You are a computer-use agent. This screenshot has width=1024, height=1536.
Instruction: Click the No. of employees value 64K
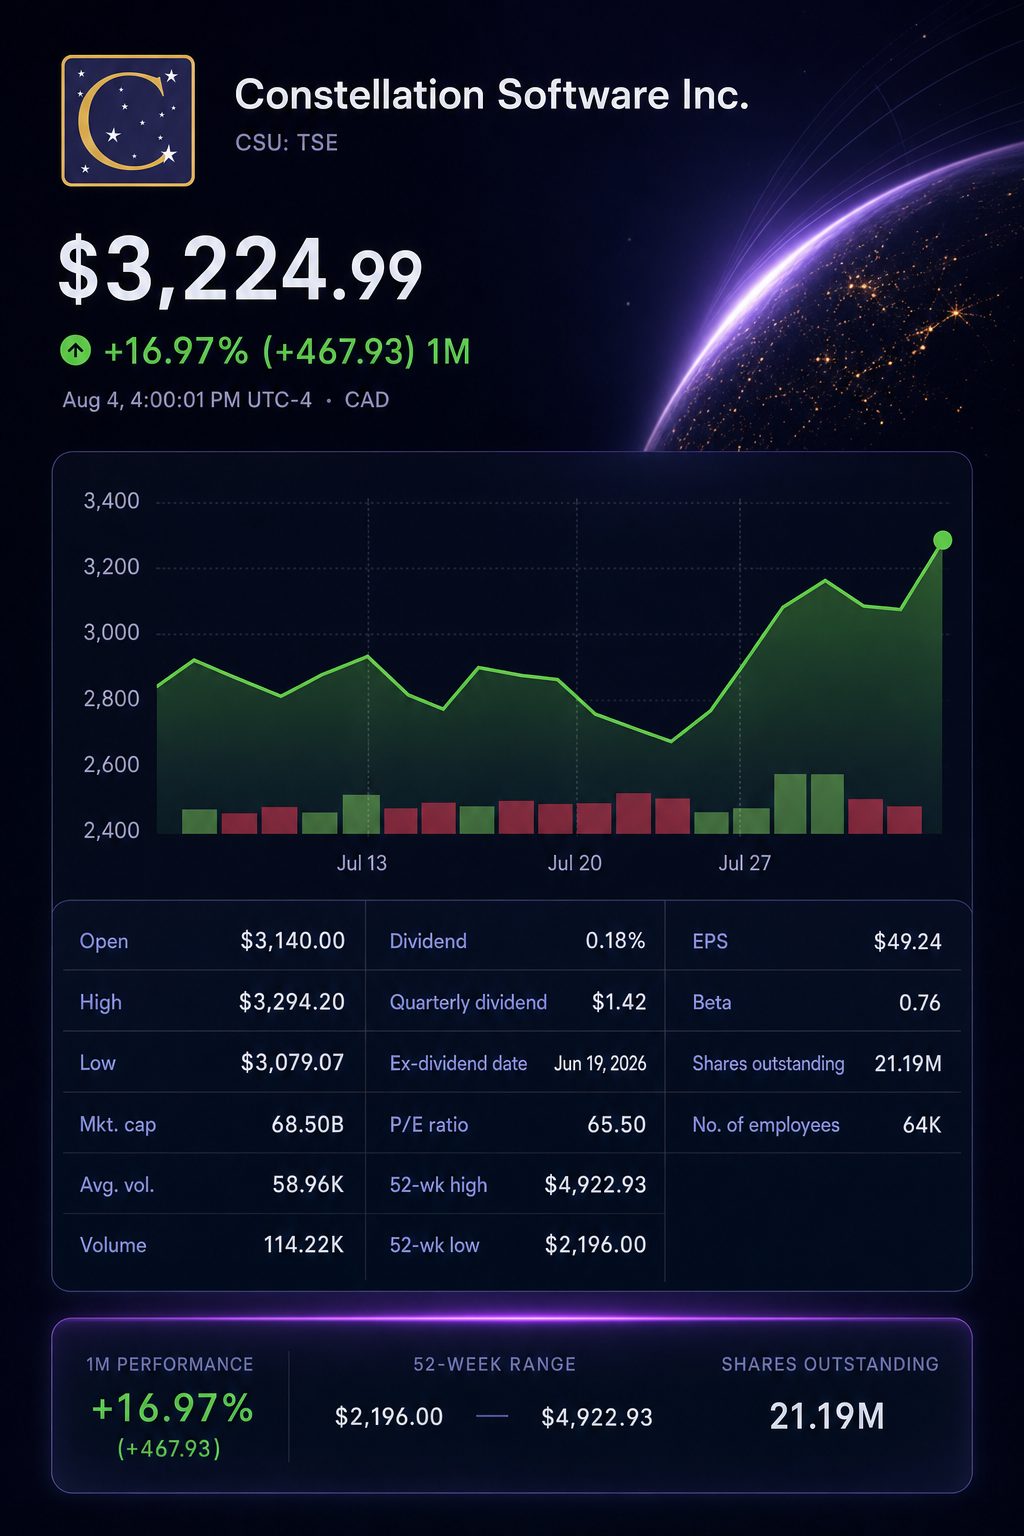(x=922, y=1125)
